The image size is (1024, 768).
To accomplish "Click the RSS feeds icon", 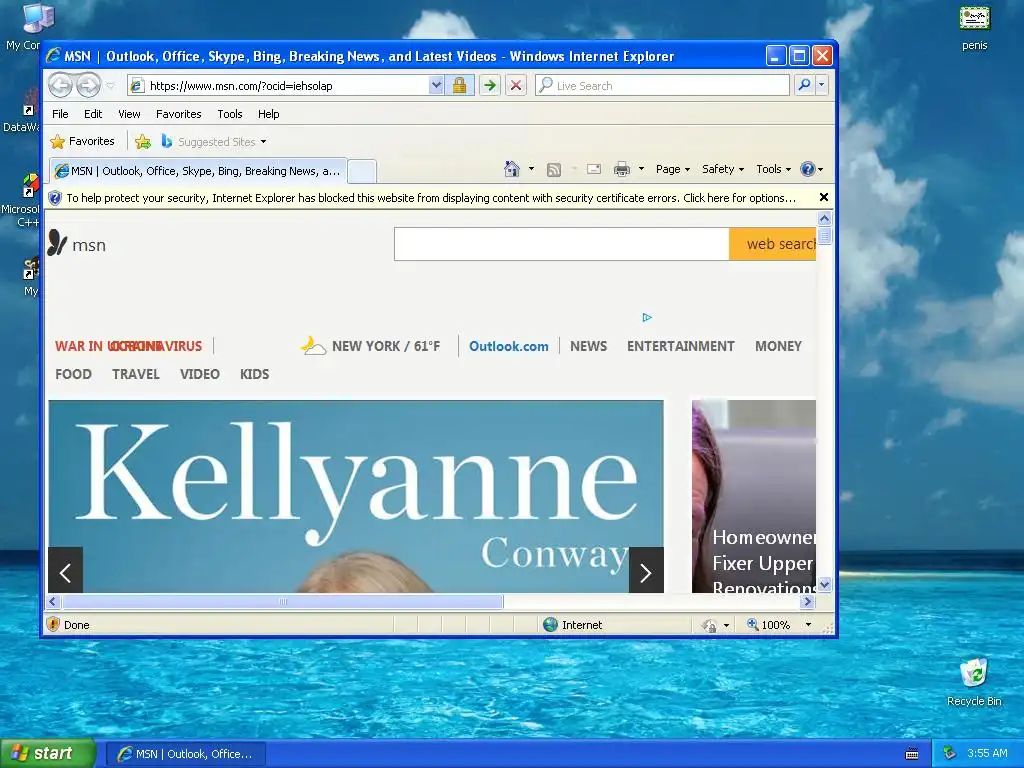I will pos(554,170).
